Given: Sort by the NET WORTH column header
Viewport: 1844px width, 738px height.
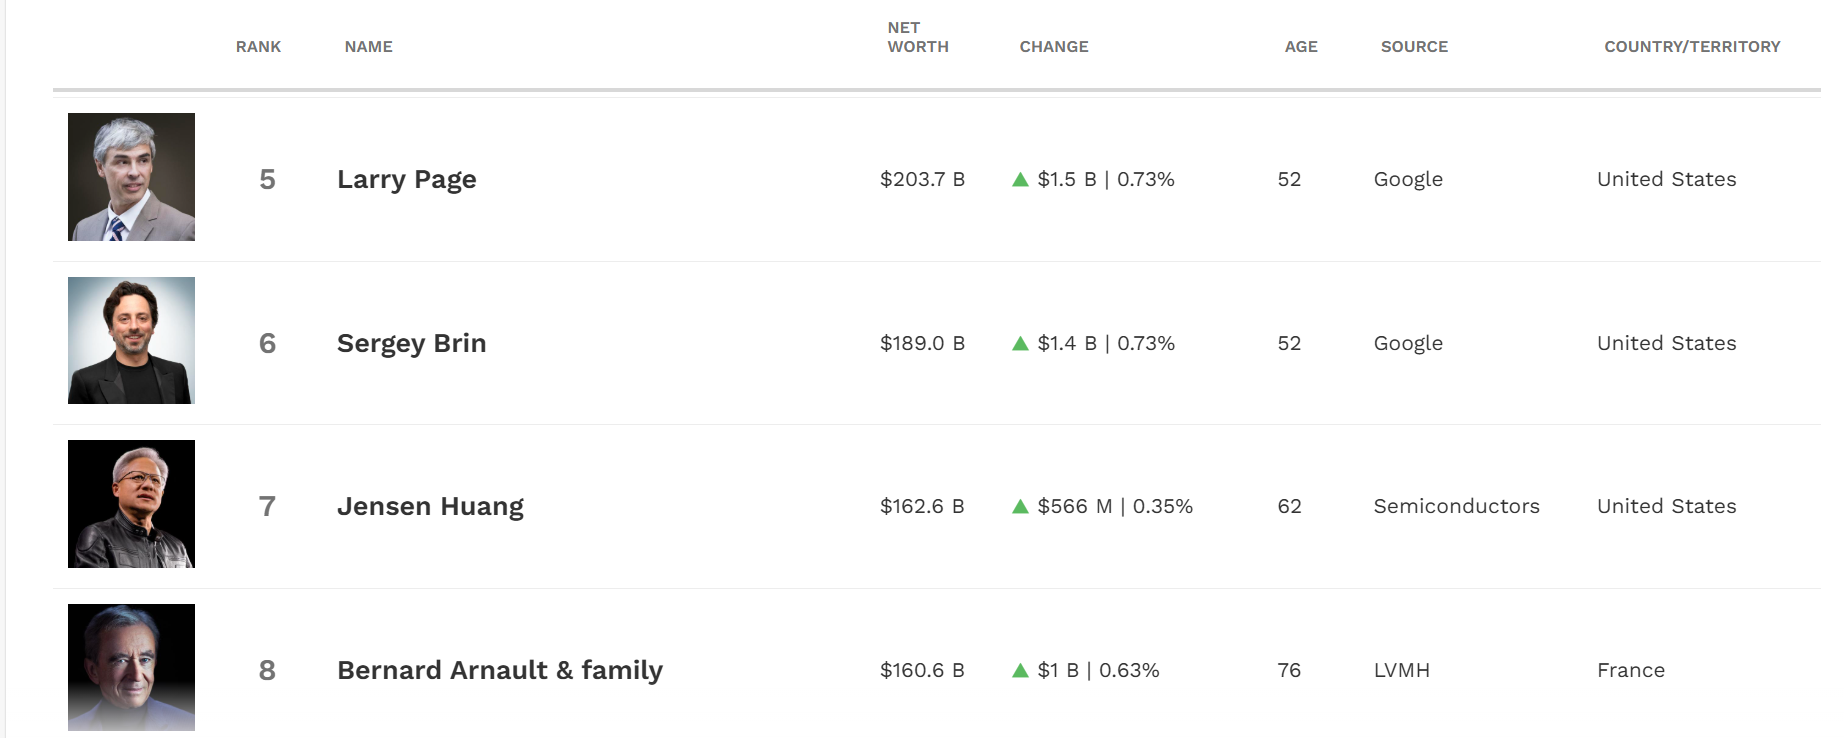Looking at the screenshot, I should click(917, 38).
